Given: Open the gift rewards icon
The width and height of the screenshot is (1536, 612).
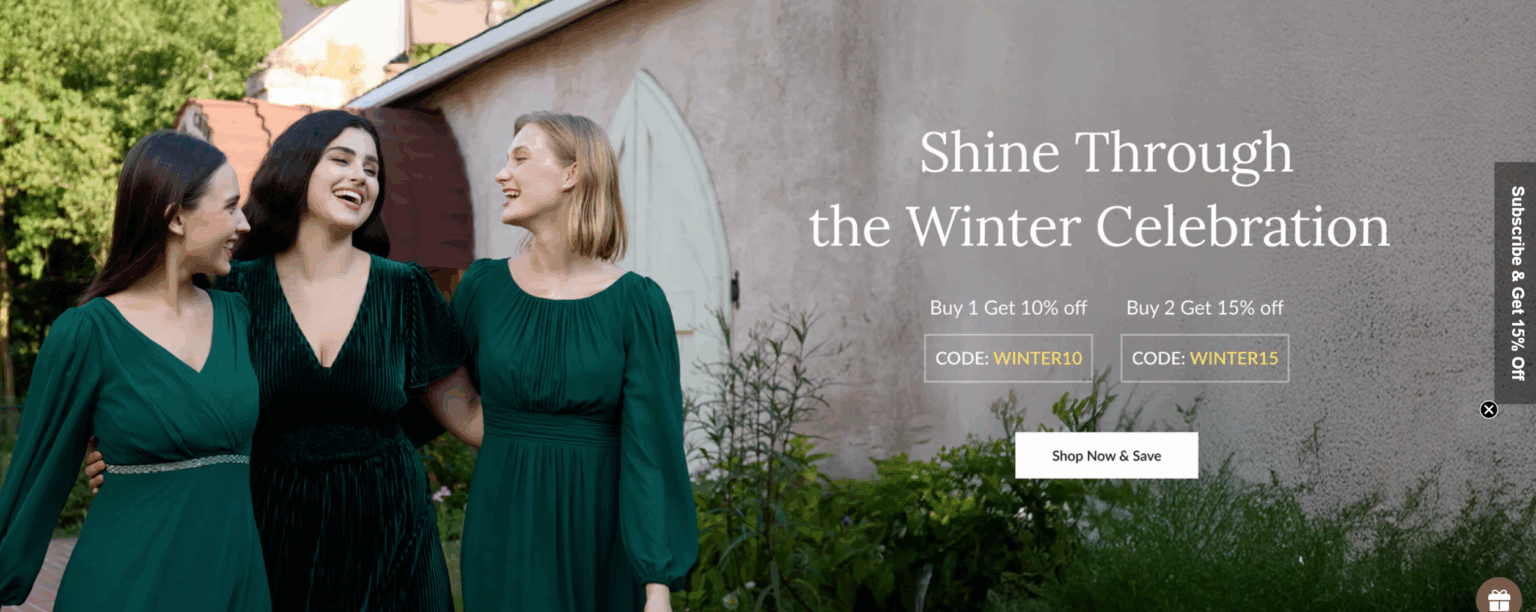Looking at the screenshot, I should [x=1499, y=597].
